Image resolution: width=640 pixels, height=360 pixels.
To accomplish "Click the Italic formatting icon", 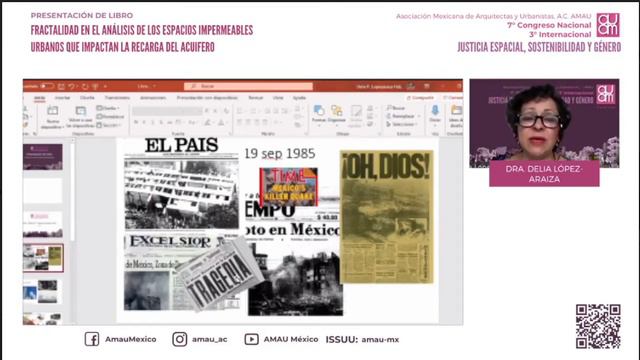I will coord(144,122).
